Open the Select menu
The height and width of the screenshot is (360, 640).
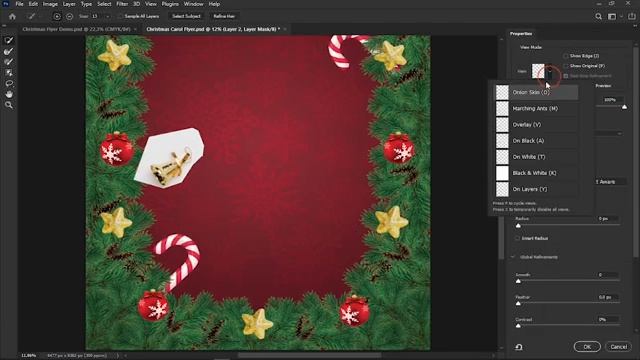[x=104, y=4]
